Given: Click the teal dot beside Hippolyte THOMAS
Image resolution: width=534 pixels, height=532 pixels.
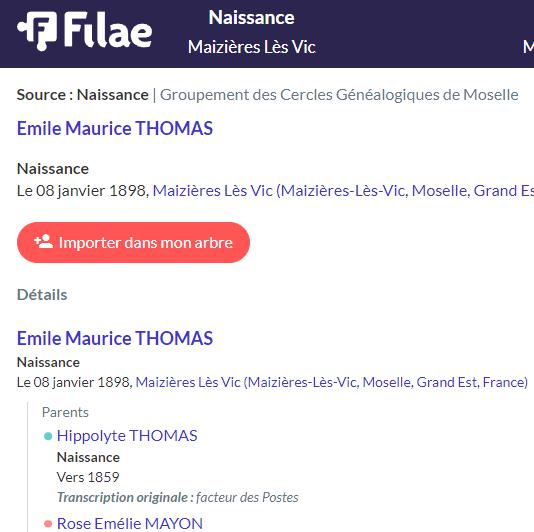Looking at the screenshot, I should (x=48, y=436).
